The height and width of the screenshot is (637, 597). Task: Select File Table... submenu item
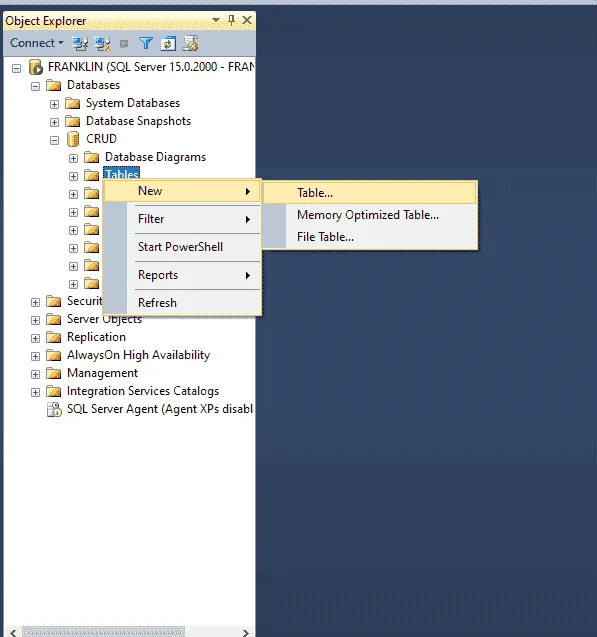pos(370,237)
